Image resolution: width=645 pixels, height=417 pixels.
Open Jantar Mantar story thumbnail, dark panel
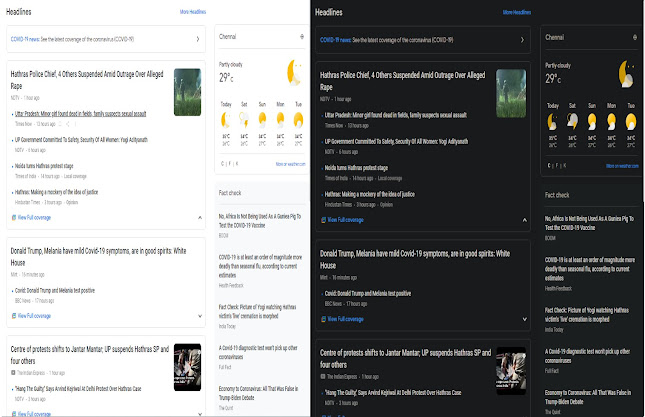click(511, 371)
